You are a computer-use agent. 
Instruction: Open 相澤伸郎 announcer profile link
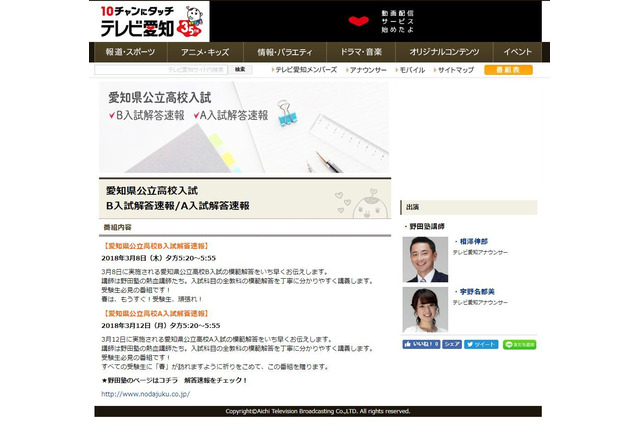tap(471, 242)
